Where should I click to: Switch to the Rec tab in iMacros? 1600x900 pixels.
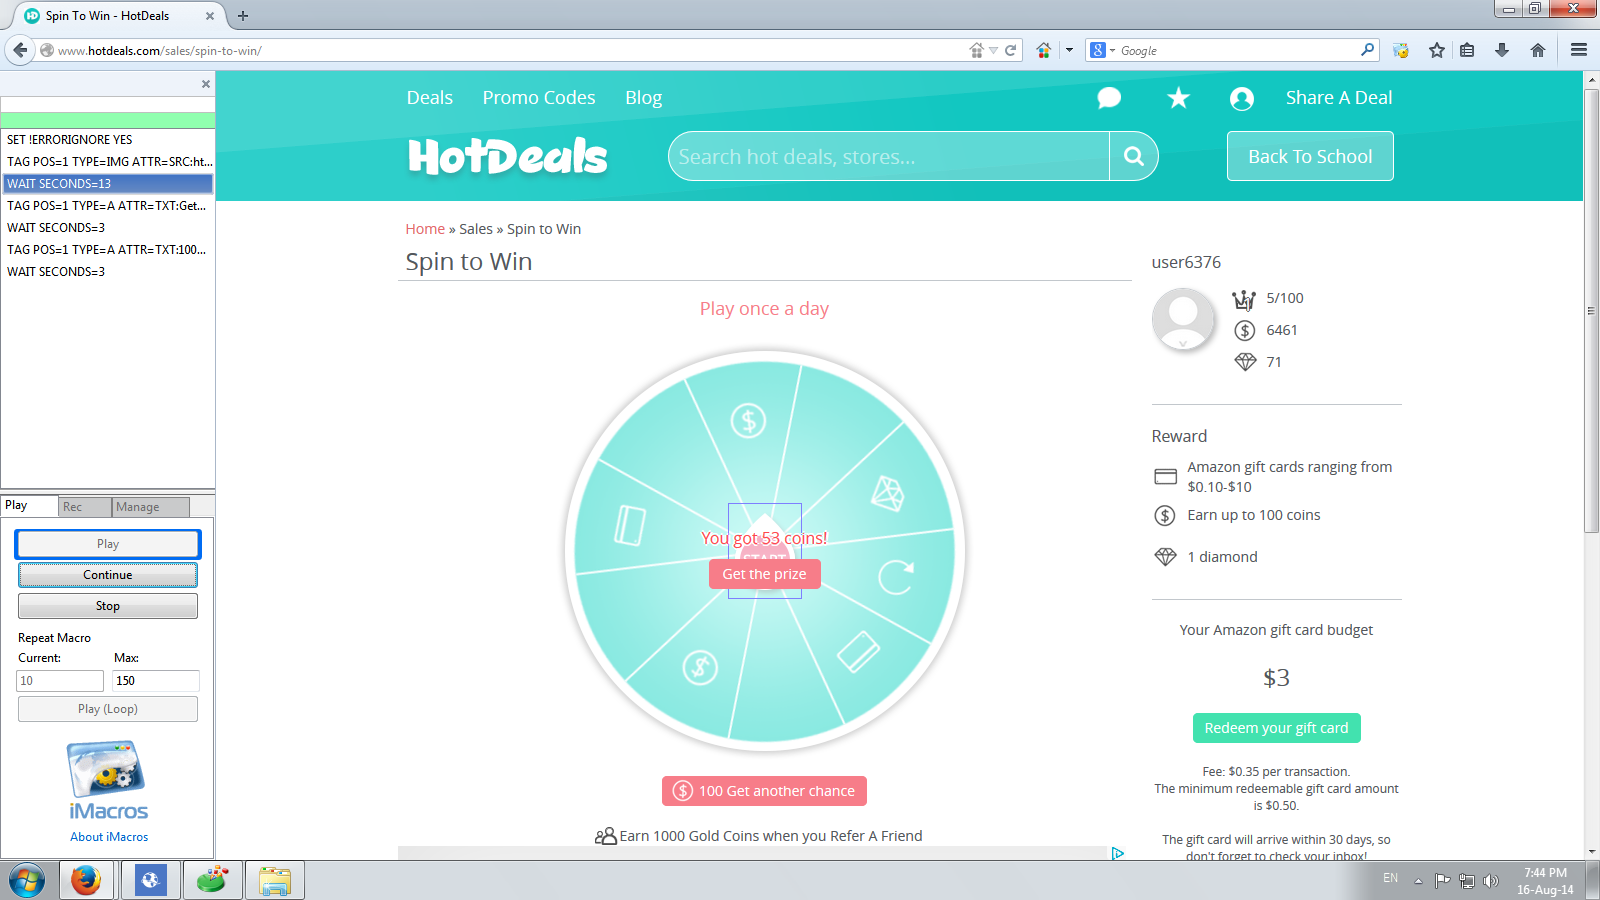[x=84, y=507]
